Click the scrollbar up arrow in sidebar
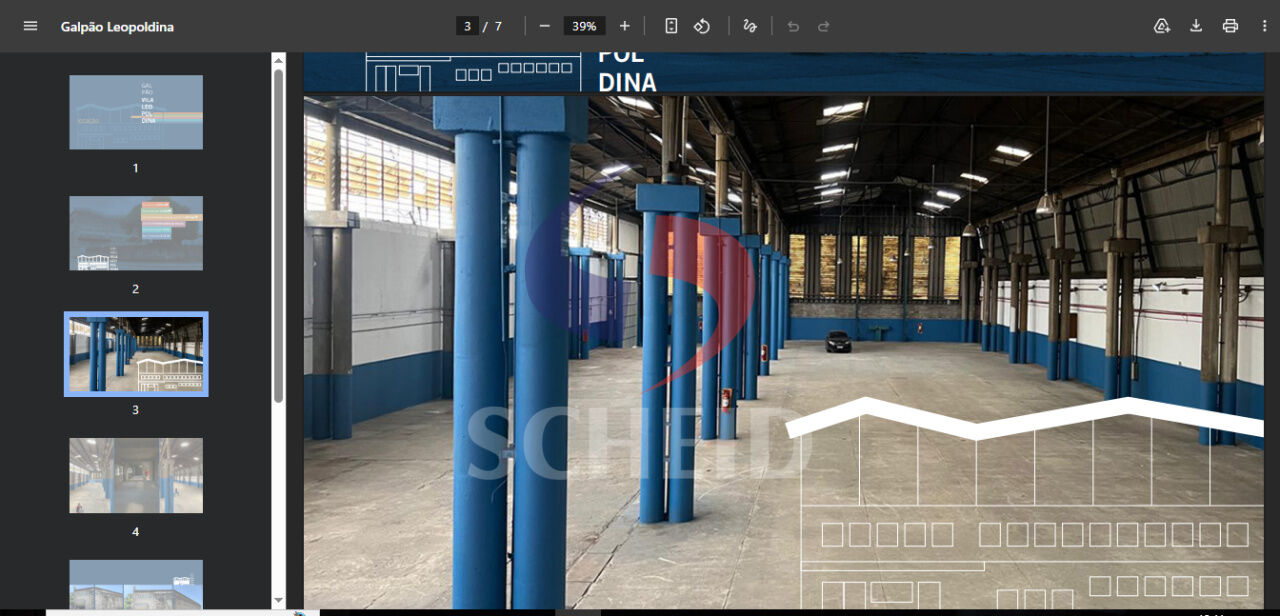 [279, 59]
